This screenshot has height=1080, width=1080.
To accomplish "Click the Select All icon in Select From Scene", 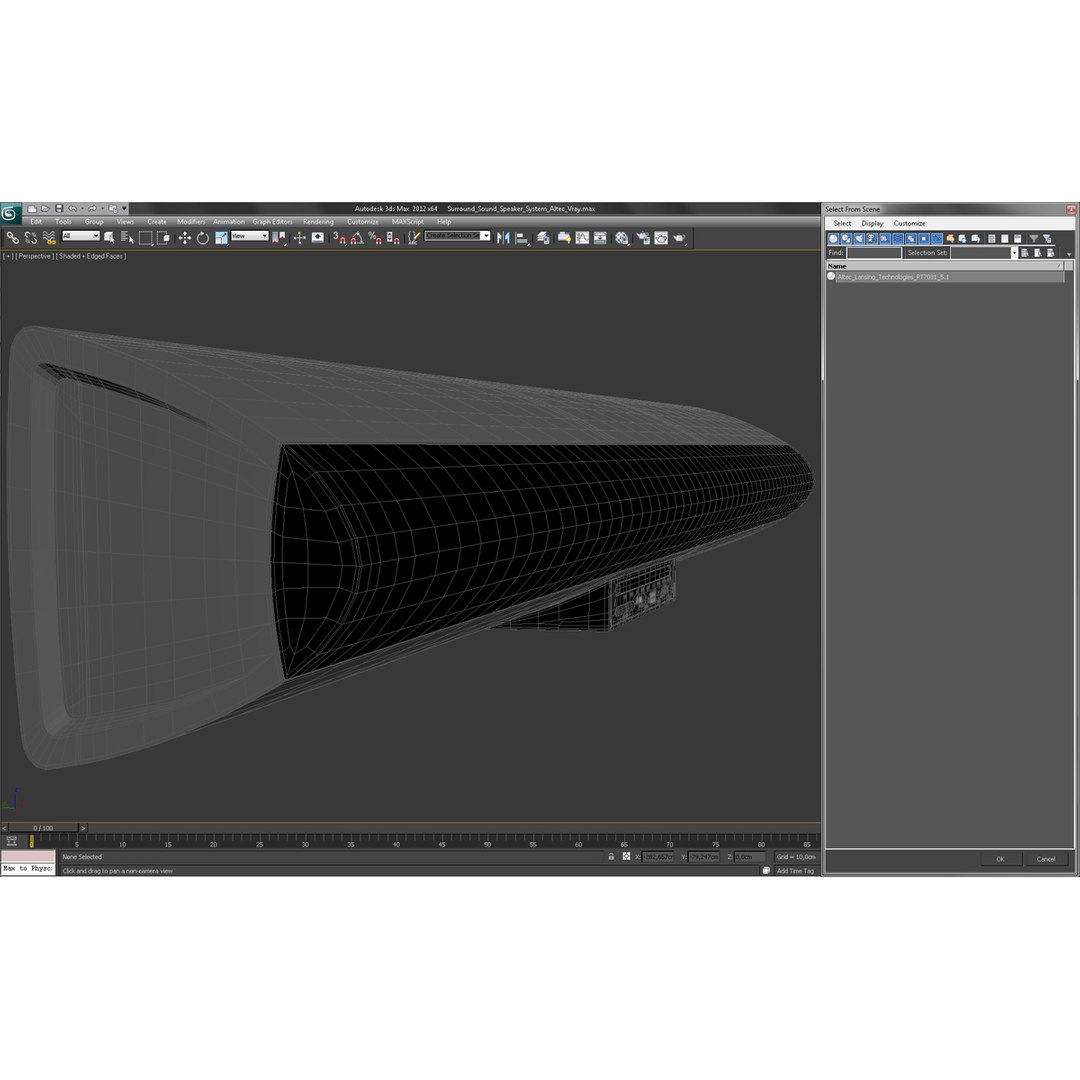I will [x=992, y=238].
